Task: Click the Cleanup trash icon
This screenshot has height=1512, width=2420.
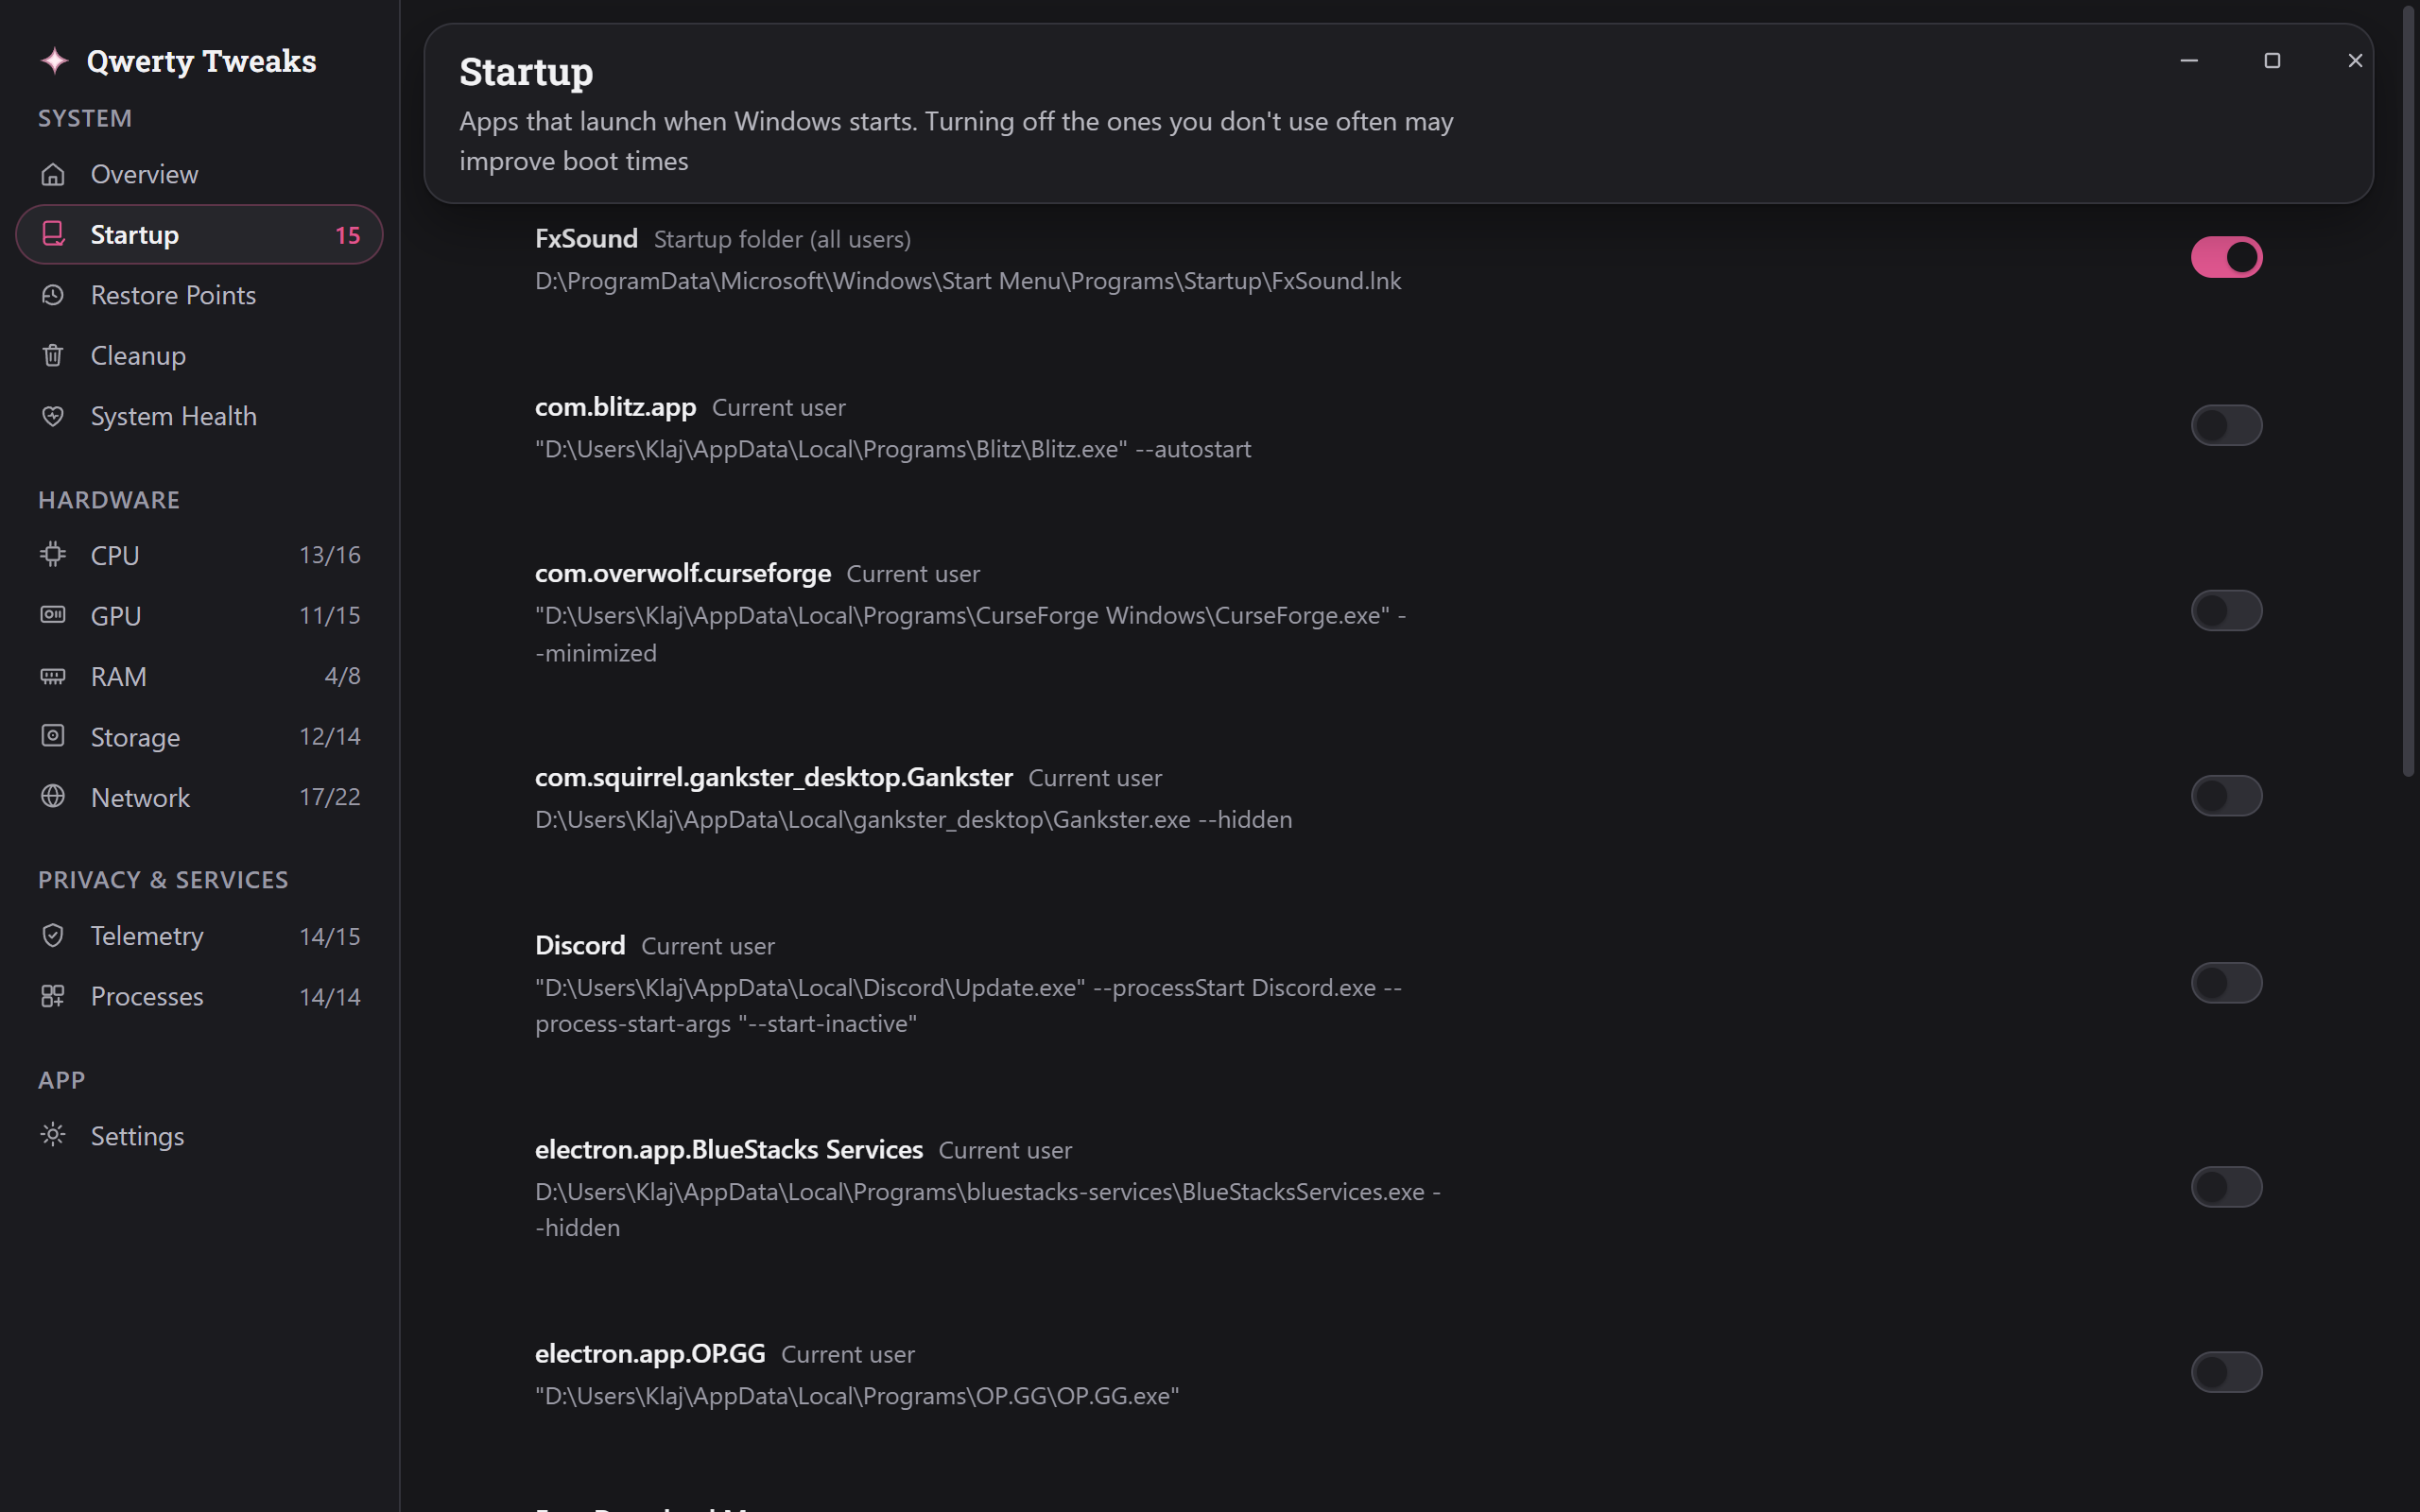Action: (53, 355)
